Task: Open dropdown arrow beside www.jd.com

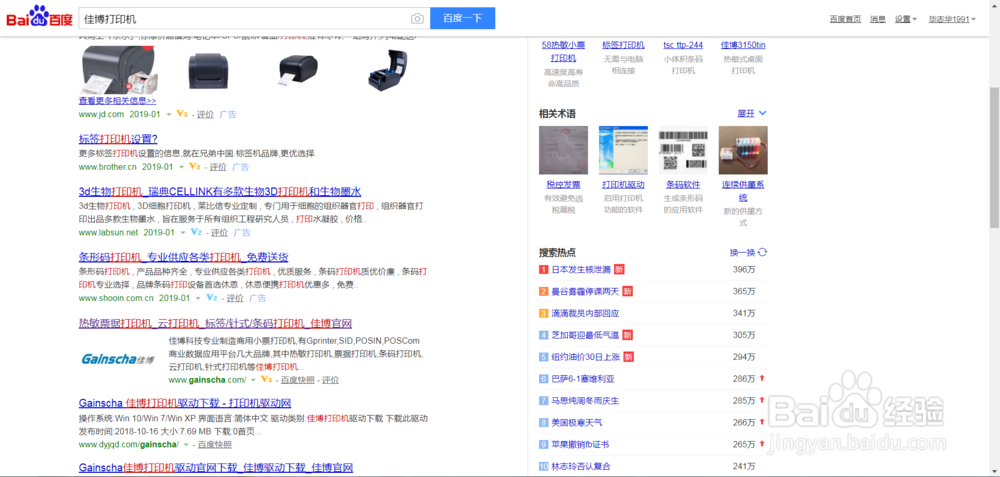Action: click(x=168, y=114)
